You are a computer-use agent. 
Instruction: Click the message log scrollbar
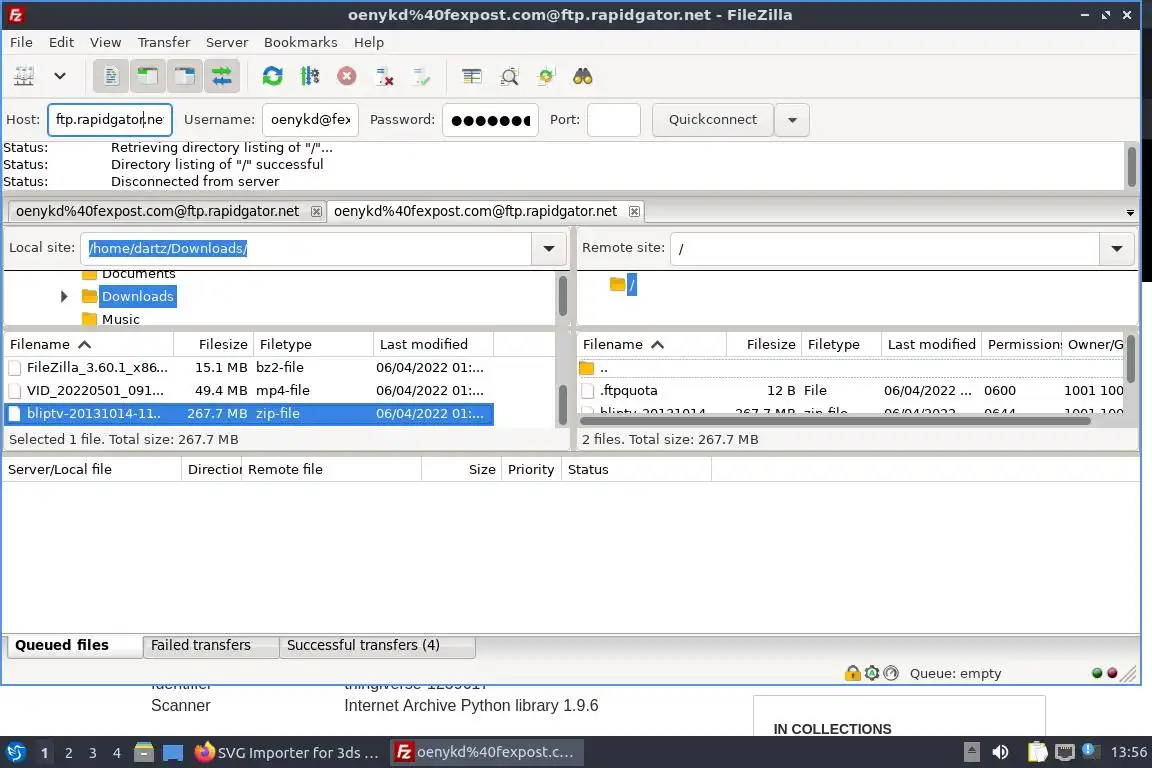tap(1131, 166)
